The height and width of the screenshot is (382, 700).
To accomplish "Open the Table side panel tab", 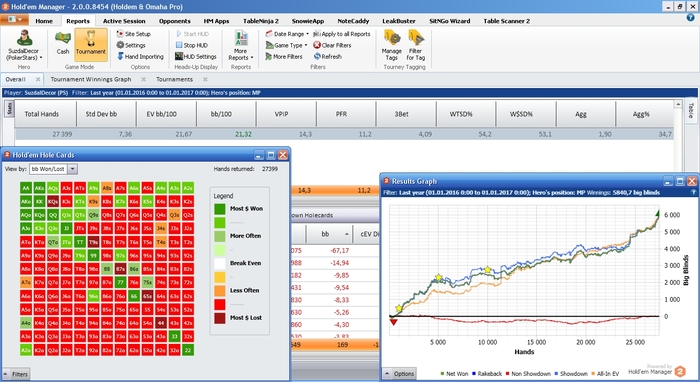I will click(x=691, y=111).
